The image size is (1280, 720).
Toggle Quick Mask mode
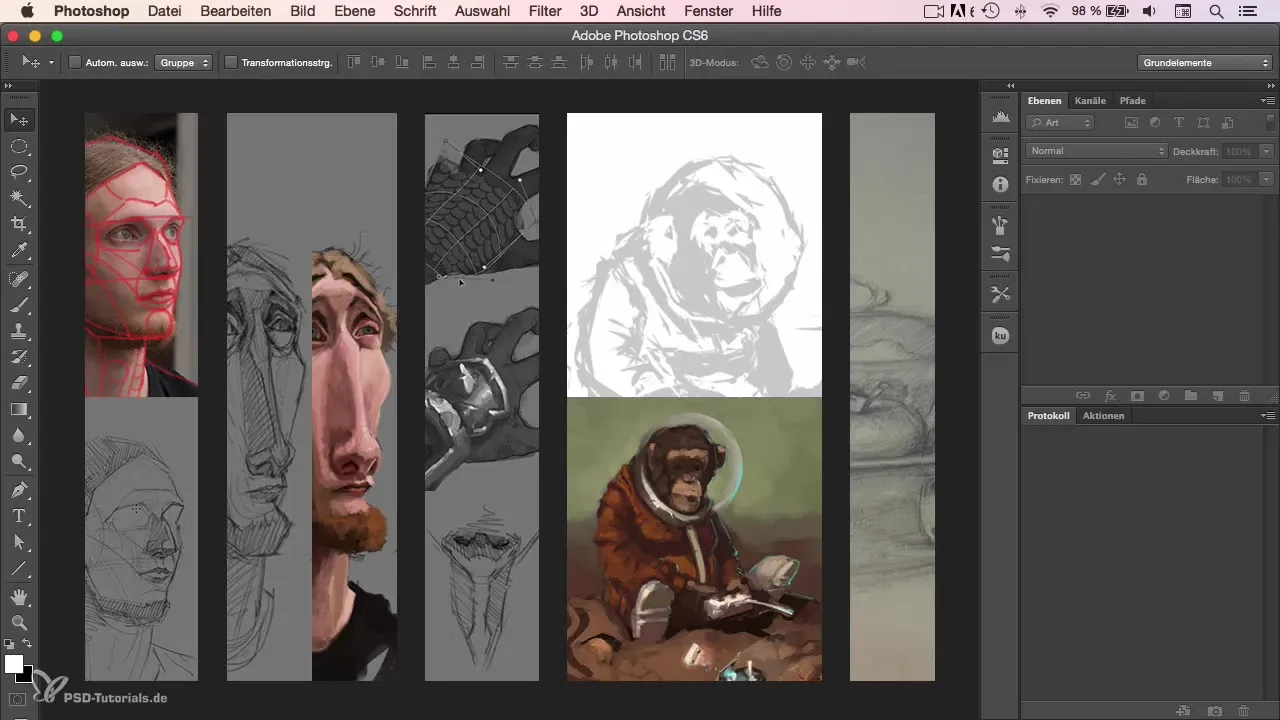(19, 699)
